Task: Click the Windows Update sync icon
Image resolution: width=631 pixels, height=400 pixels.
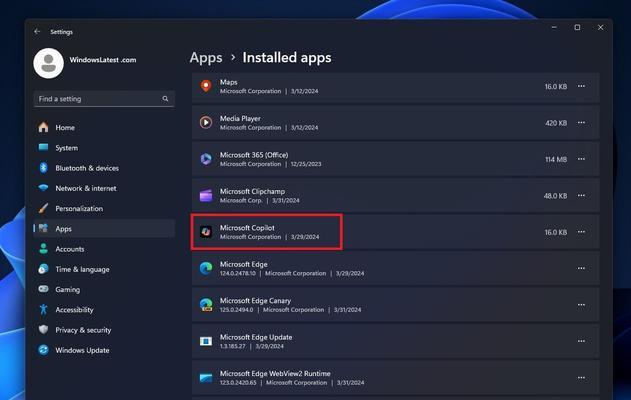Action: click(43, 350)
